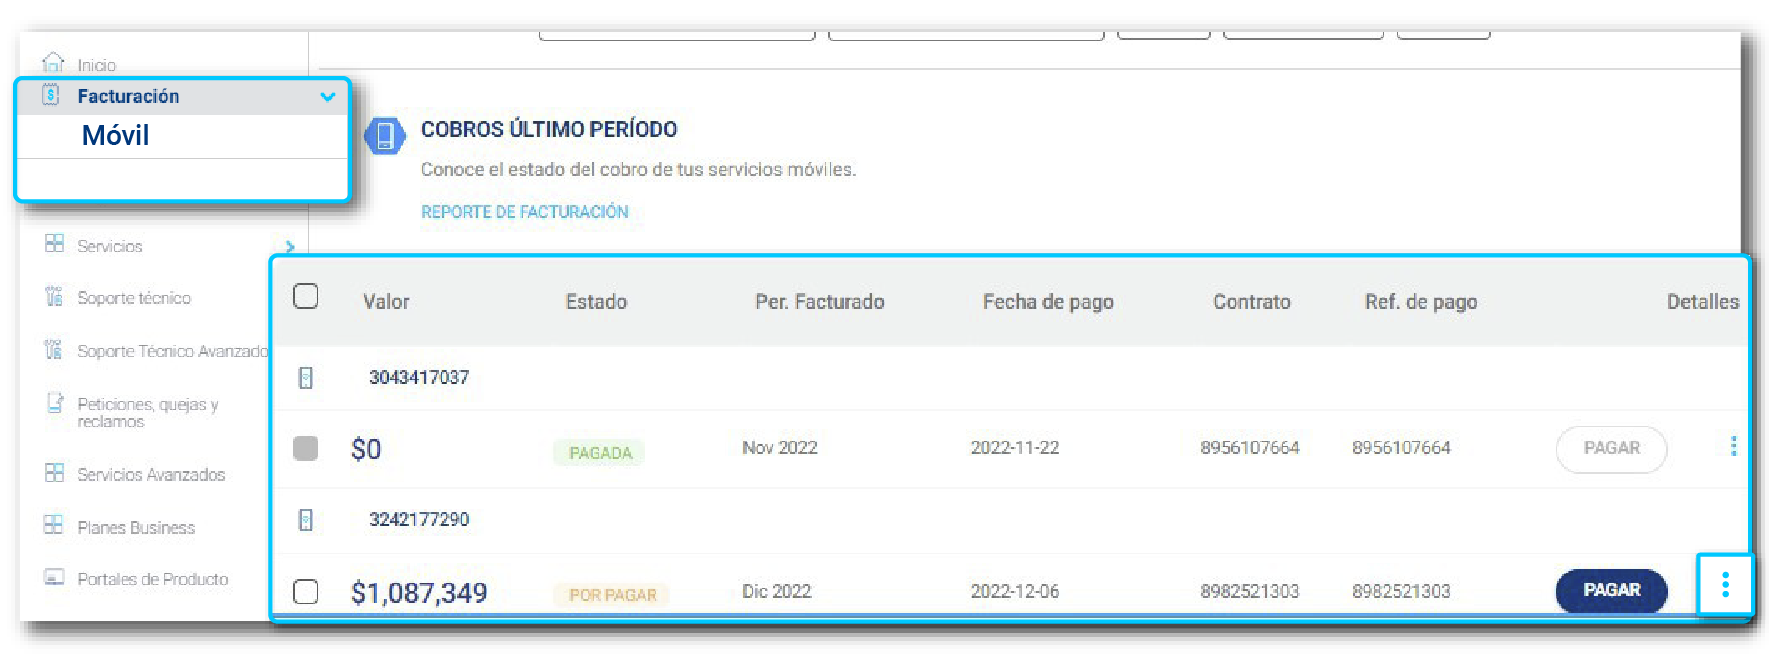Image resolution: width=1769 pixels, height=654 pixels.
Task: Click the $1,087,349 amount
Action: [x=418, y=593]
